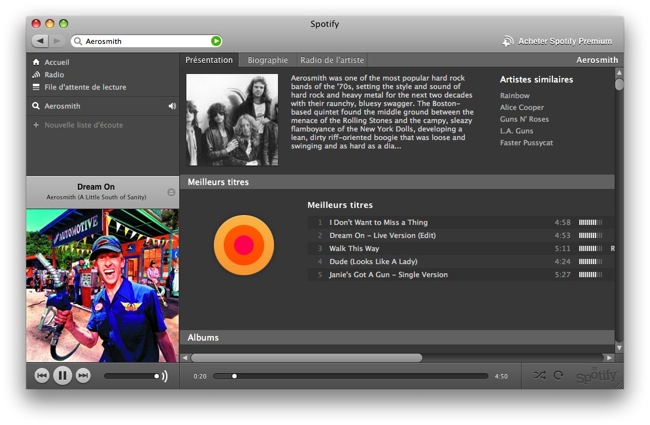Click the Meilleurs titres section header
The height and width of the screenshot is (425, 650).
397,182
